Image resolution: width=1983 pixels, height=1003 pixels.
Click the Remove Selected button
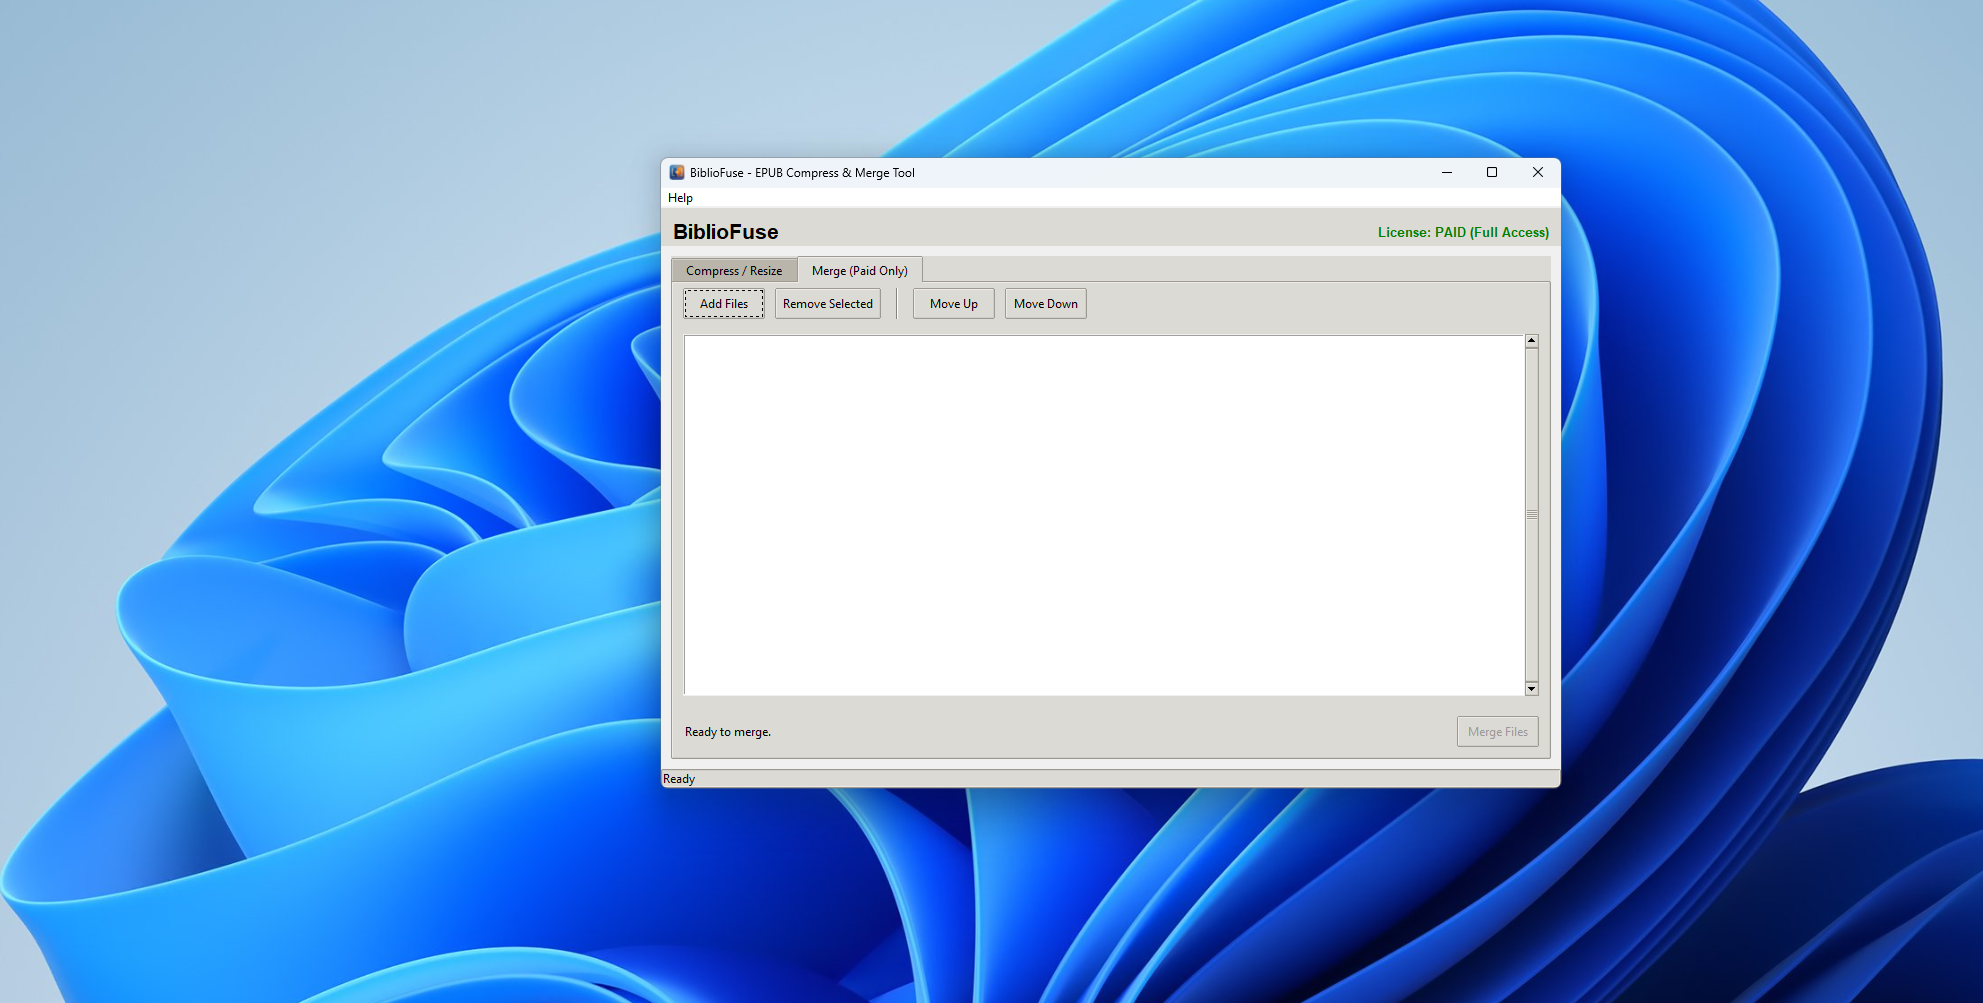click(x=827, y=303)
